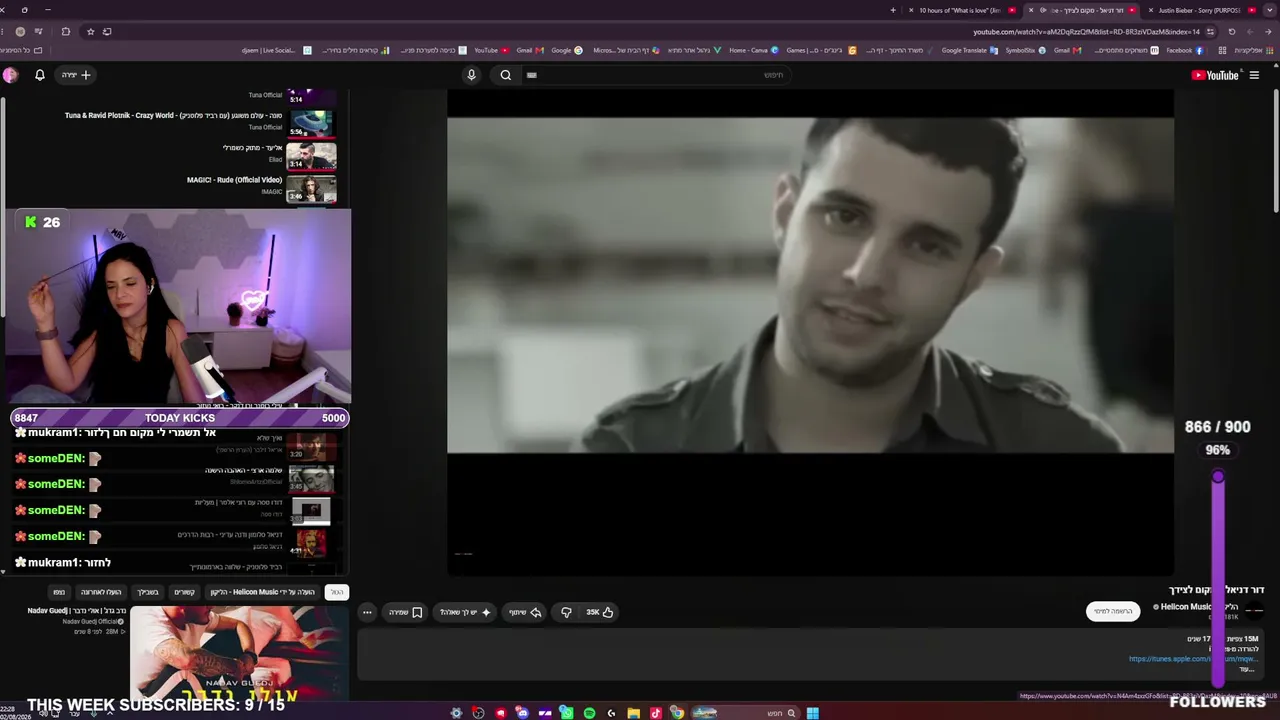Open site info icon in address bar

(1210, 31)
